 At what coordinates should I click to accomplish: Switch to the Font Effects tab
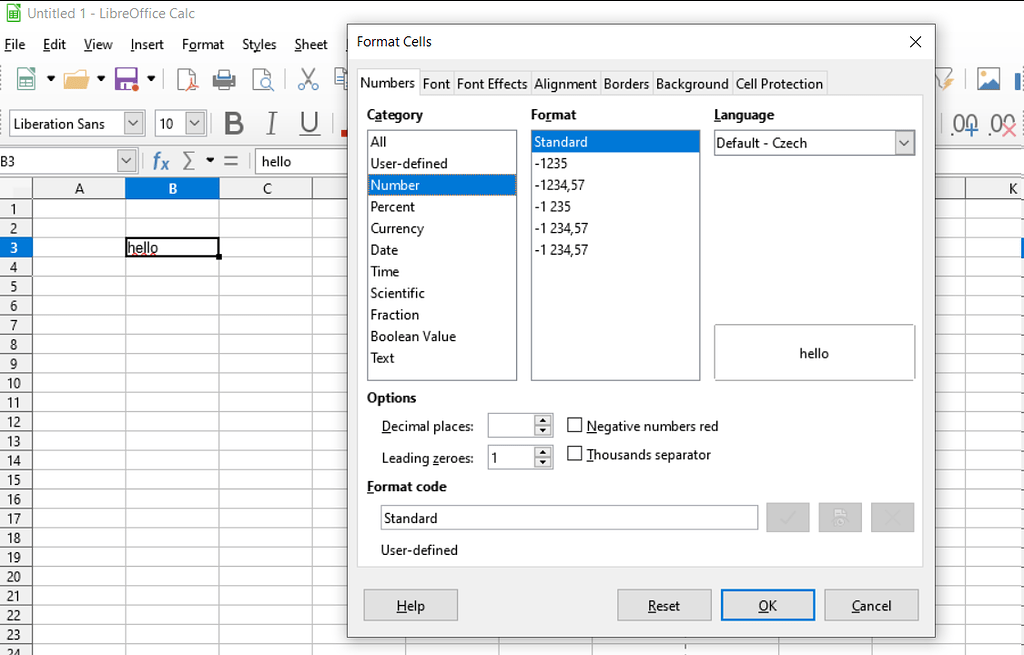492,84
